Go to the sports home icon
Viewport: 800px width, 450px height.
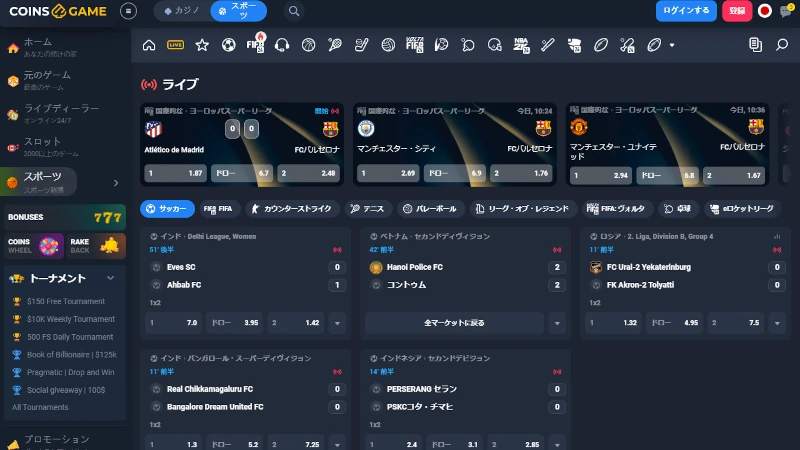tap(149, 45)
